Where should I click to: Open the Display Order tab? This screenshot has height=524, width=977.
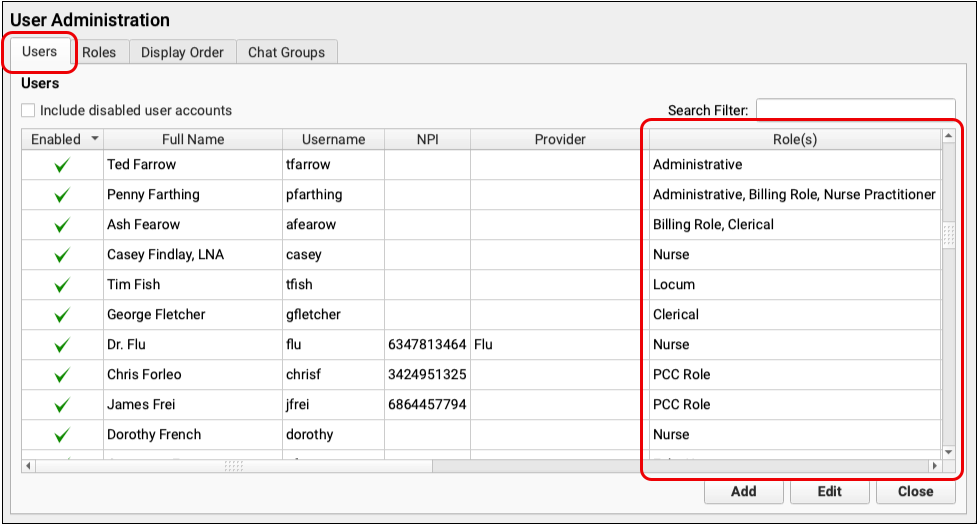[182, 53]
